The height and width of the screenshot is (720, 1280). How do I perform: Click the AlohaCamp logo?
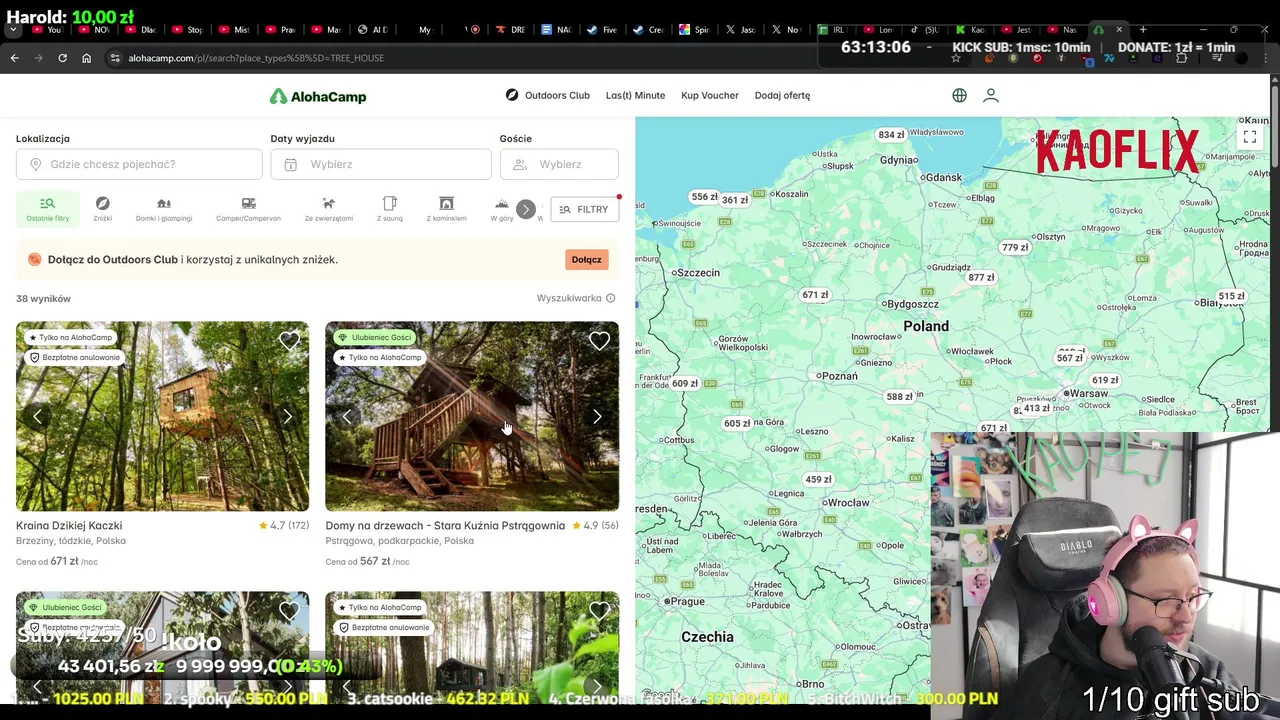tap(318, 96)
